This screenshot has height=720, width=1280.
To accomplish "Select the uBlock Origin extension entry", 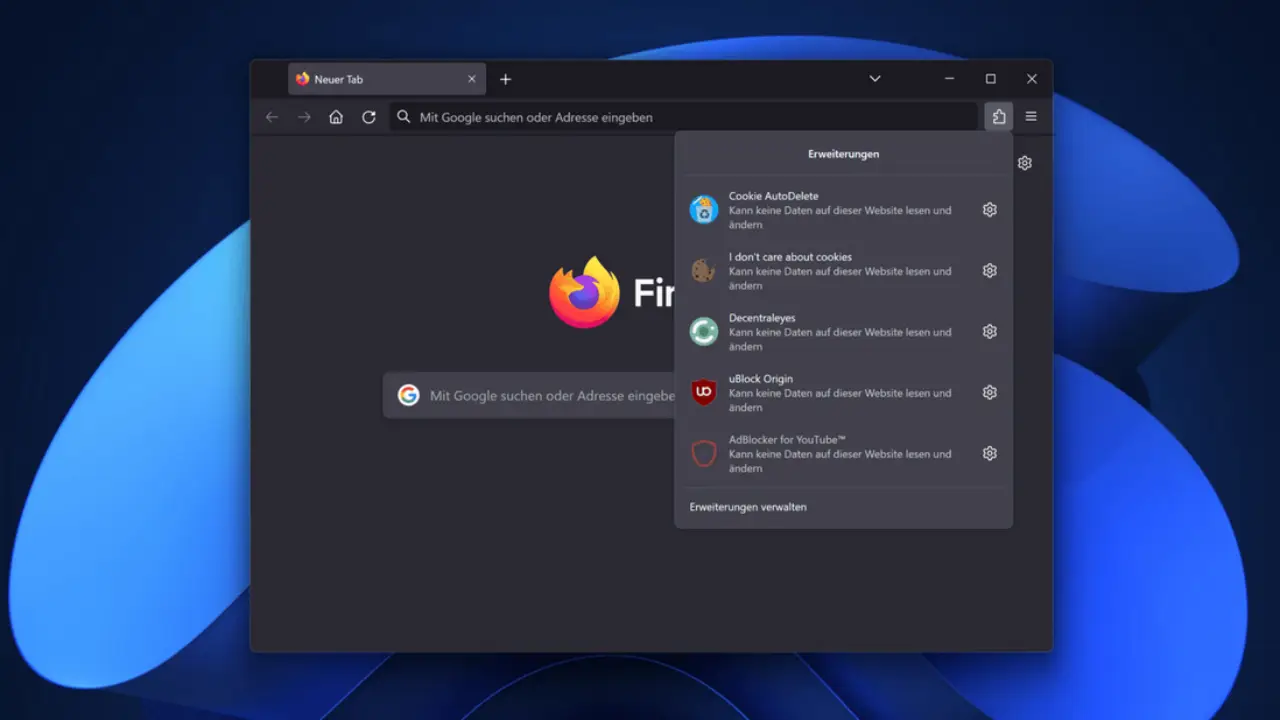I will (x=843, y=393).
